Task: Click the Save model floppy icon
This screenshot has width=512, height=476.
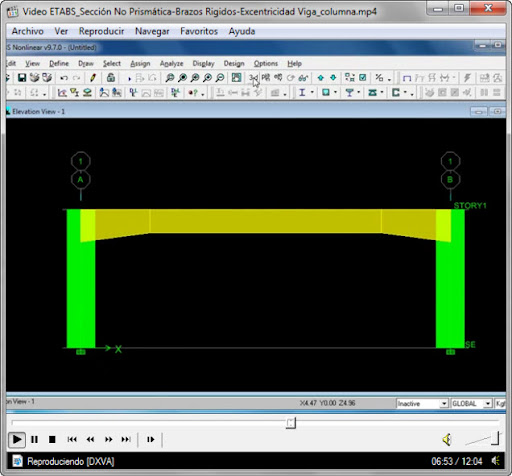Action: pyautogui.click(x=22, y=78)
